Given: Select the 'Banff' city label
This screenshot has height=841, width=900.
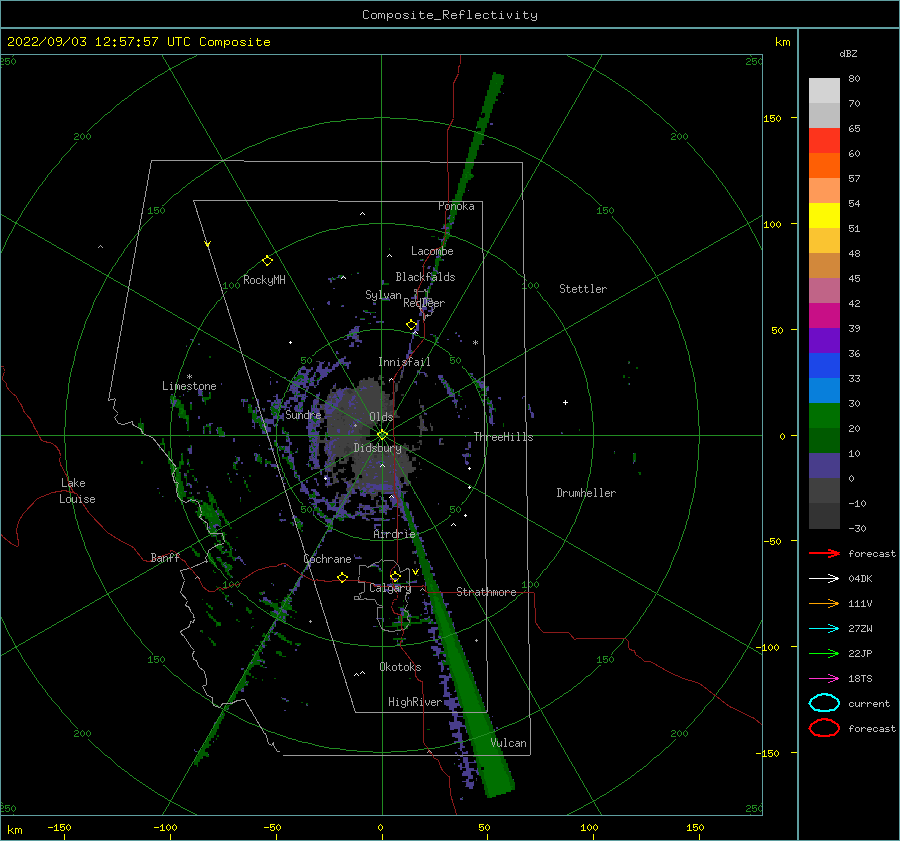Looking at the screenshot, I should tap(165, 557).
